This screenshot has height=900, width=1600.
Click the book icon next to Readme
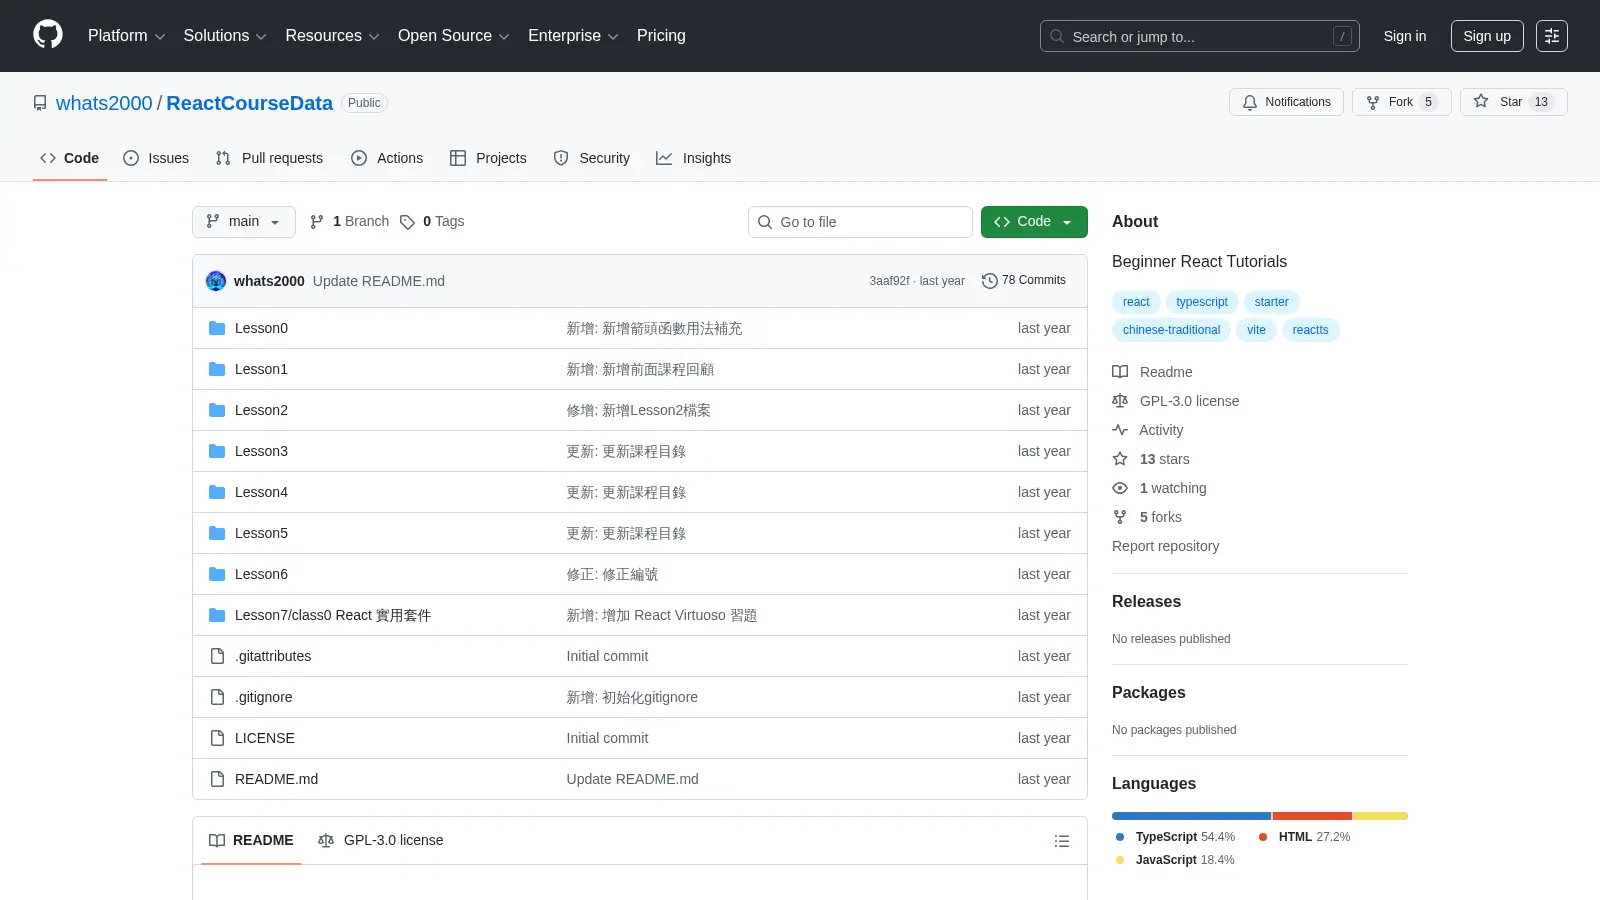point(1120,372)
